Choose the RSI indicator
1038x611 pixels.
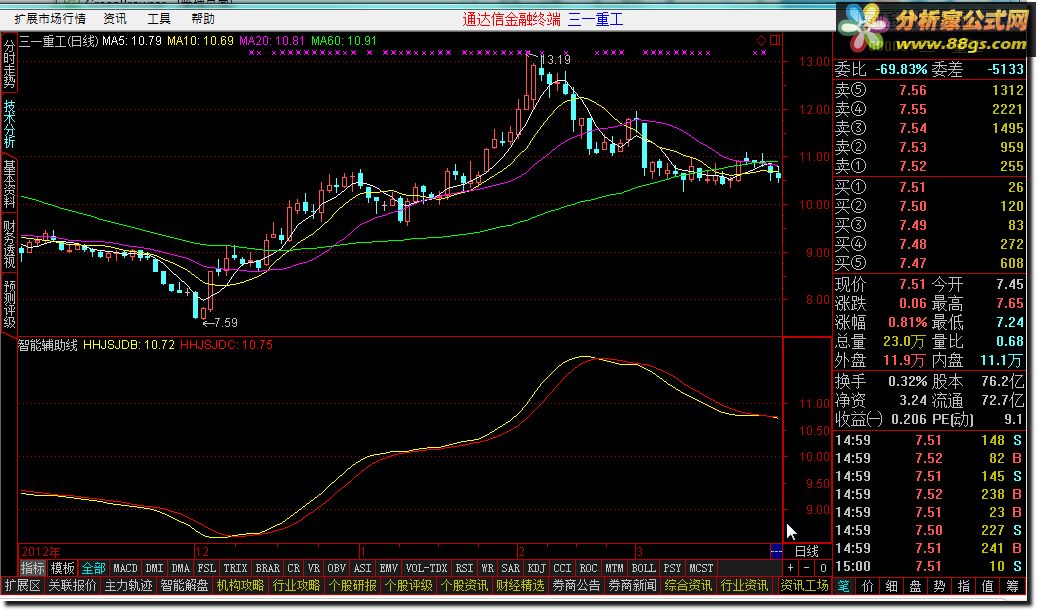point(464,568)
